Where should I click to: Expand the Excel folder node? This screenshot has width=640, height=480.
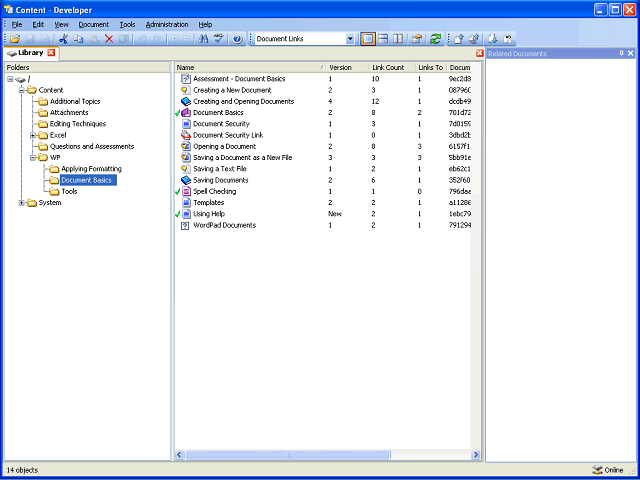click(33, 135)
